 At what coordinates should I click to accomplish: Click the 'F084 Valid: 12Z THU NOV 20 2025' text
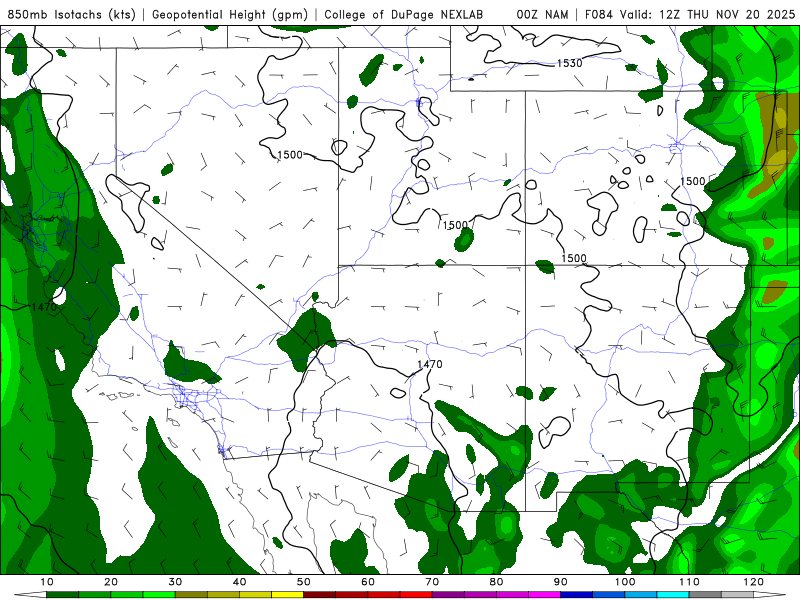coord(690,15)
